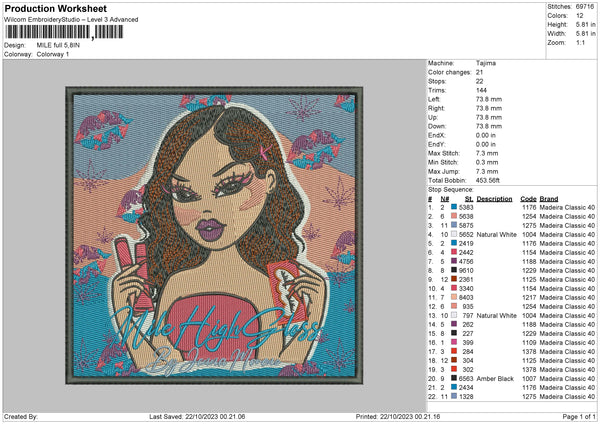Click the brown swatch beside stitch count 2361
The width and height of the screenshot is (600, 424).
[x=454, y=279]
